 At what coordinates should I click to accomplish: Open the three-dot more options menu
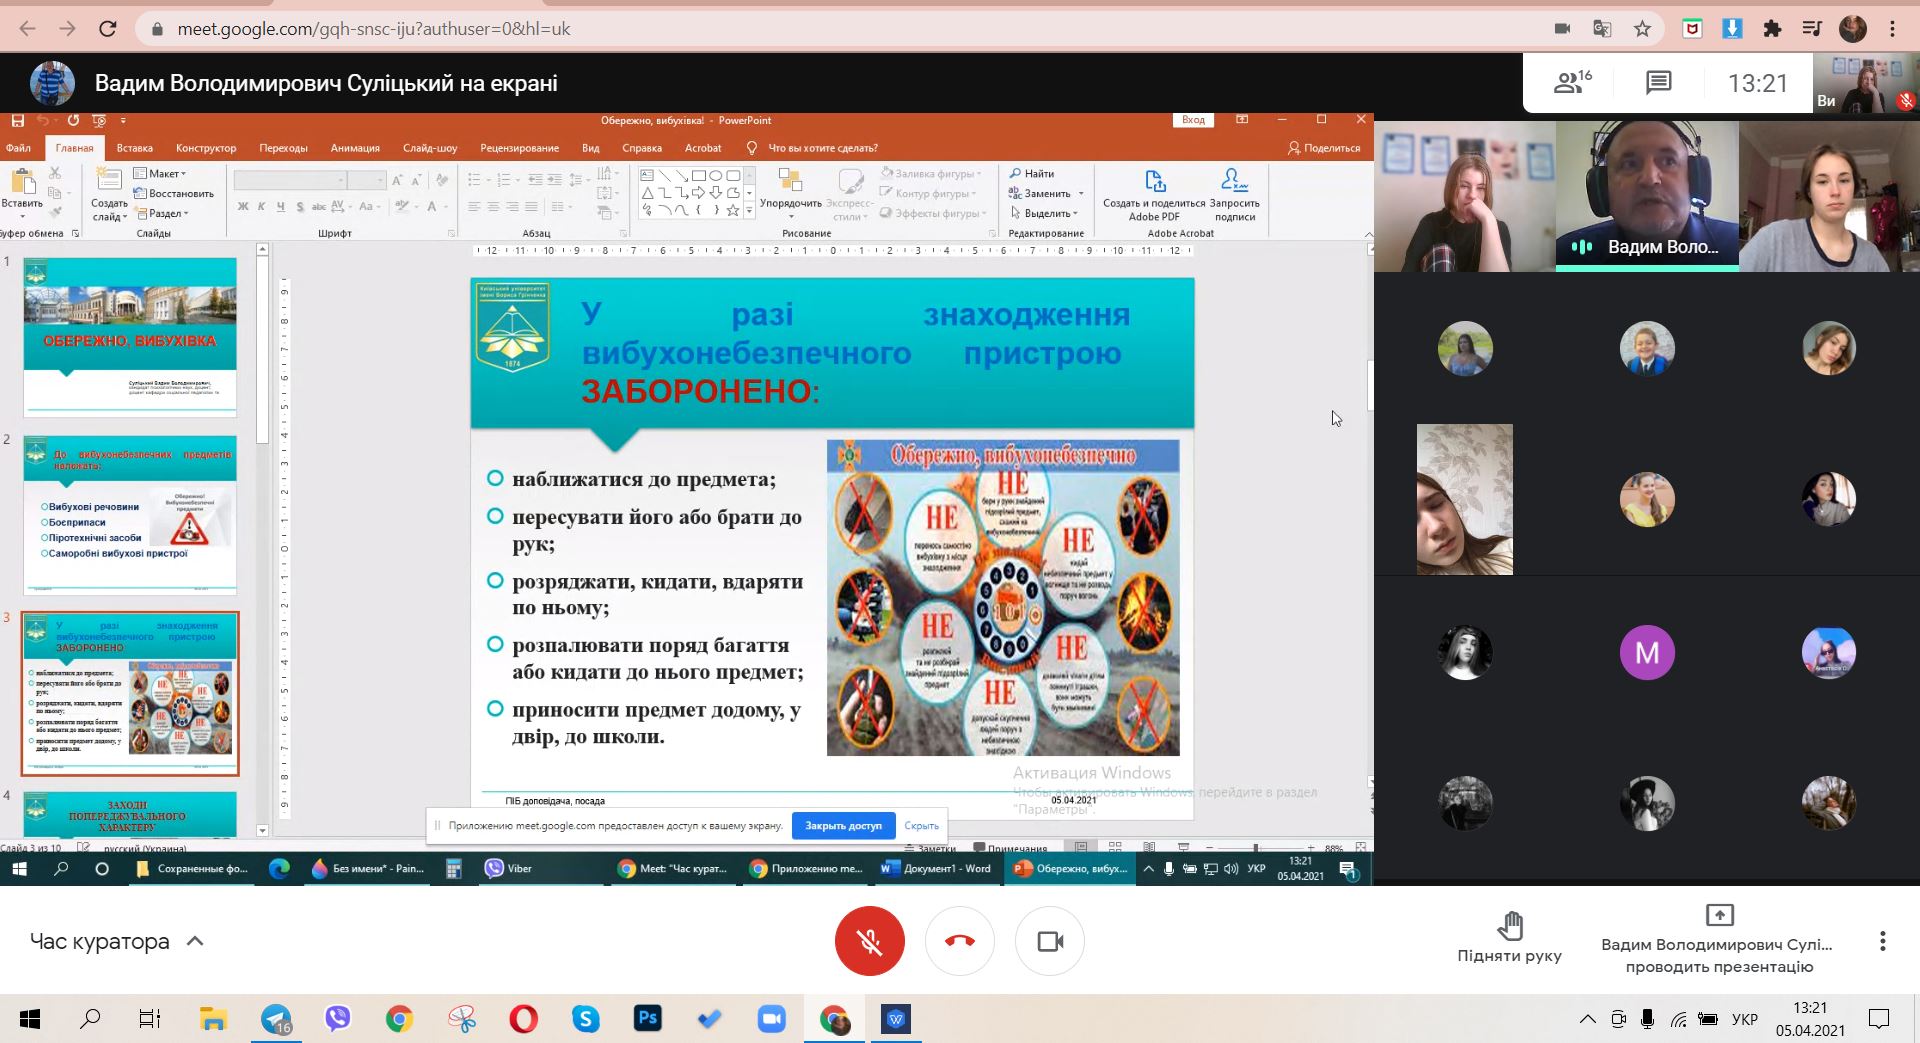pos(1882,941)
